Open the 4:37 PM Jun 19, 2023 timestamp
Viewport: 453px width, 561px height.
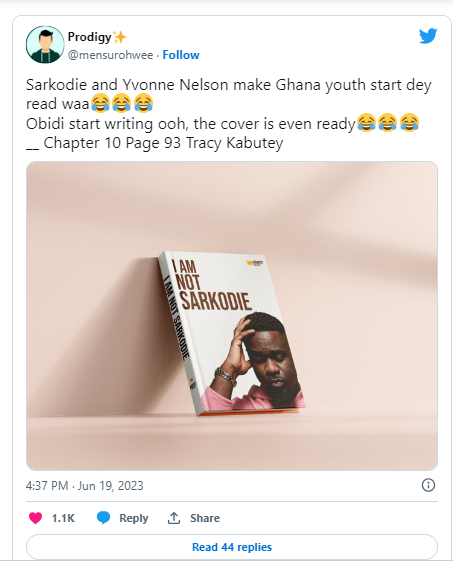click(x=84, y=486)
